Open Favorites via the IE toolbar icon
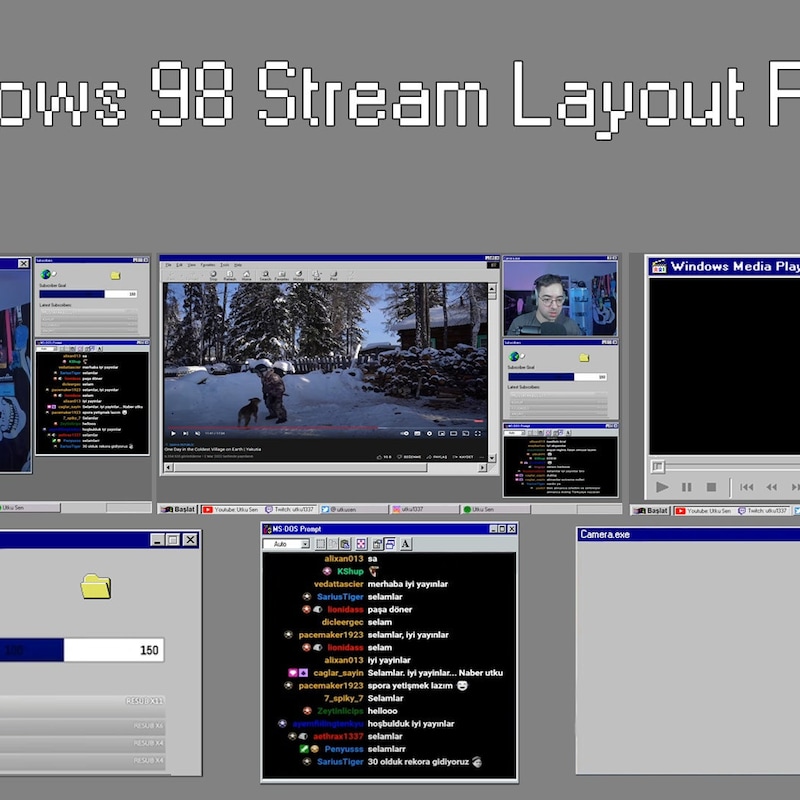Viewport: 800px width, 800px height. pos(281,274)
